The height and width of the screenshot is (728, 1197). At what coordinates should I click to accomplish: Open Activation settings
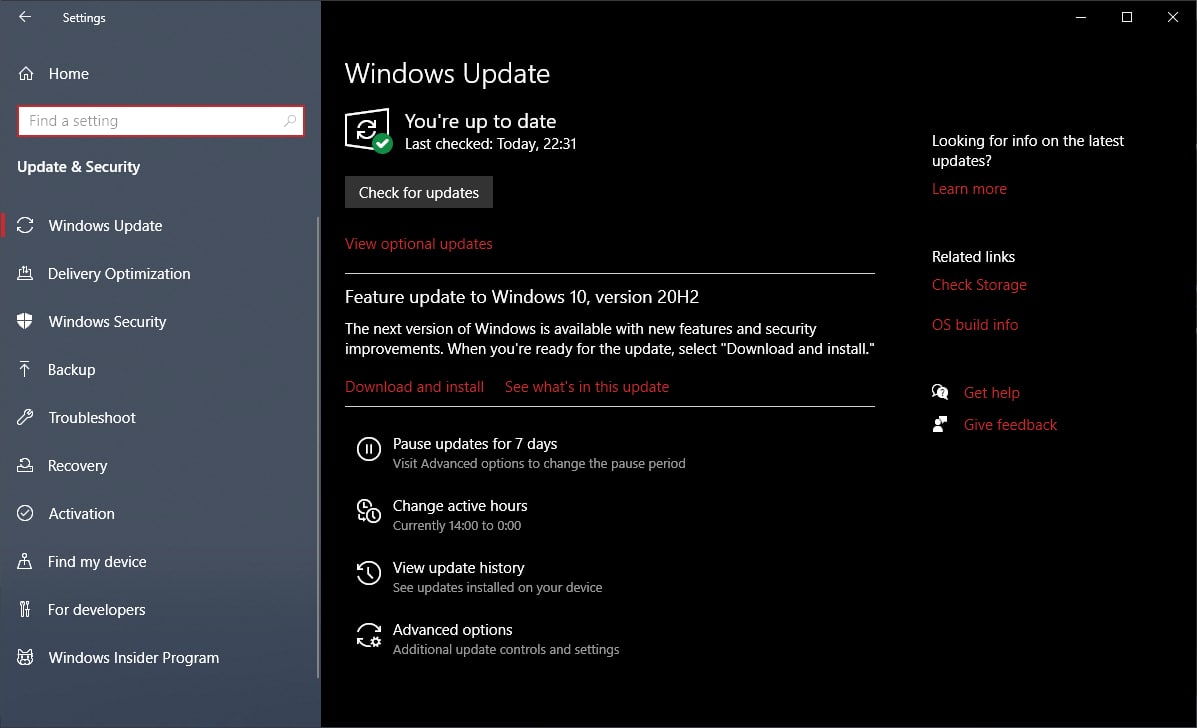(x=82, y=514)
